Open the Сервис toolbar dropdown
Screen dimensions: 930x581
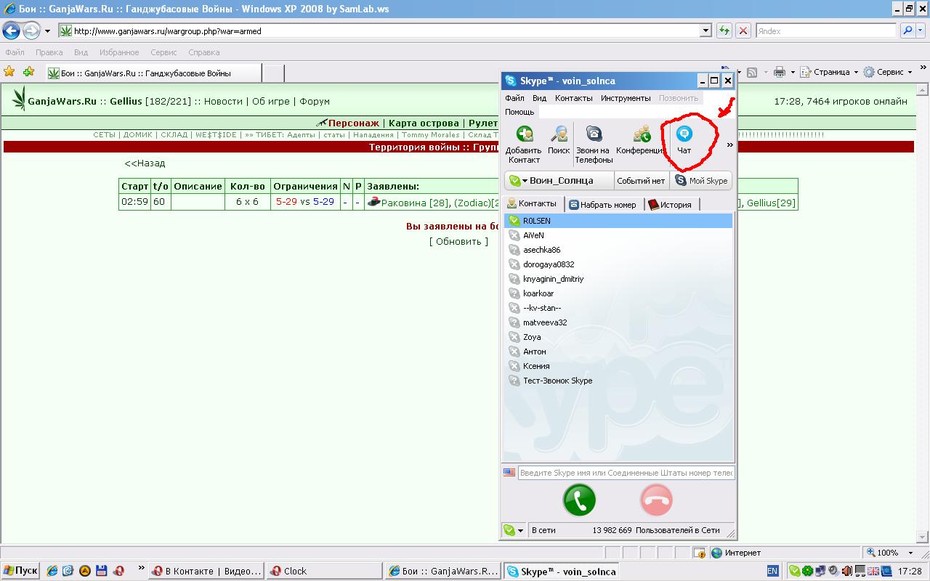tap(888, 72)
